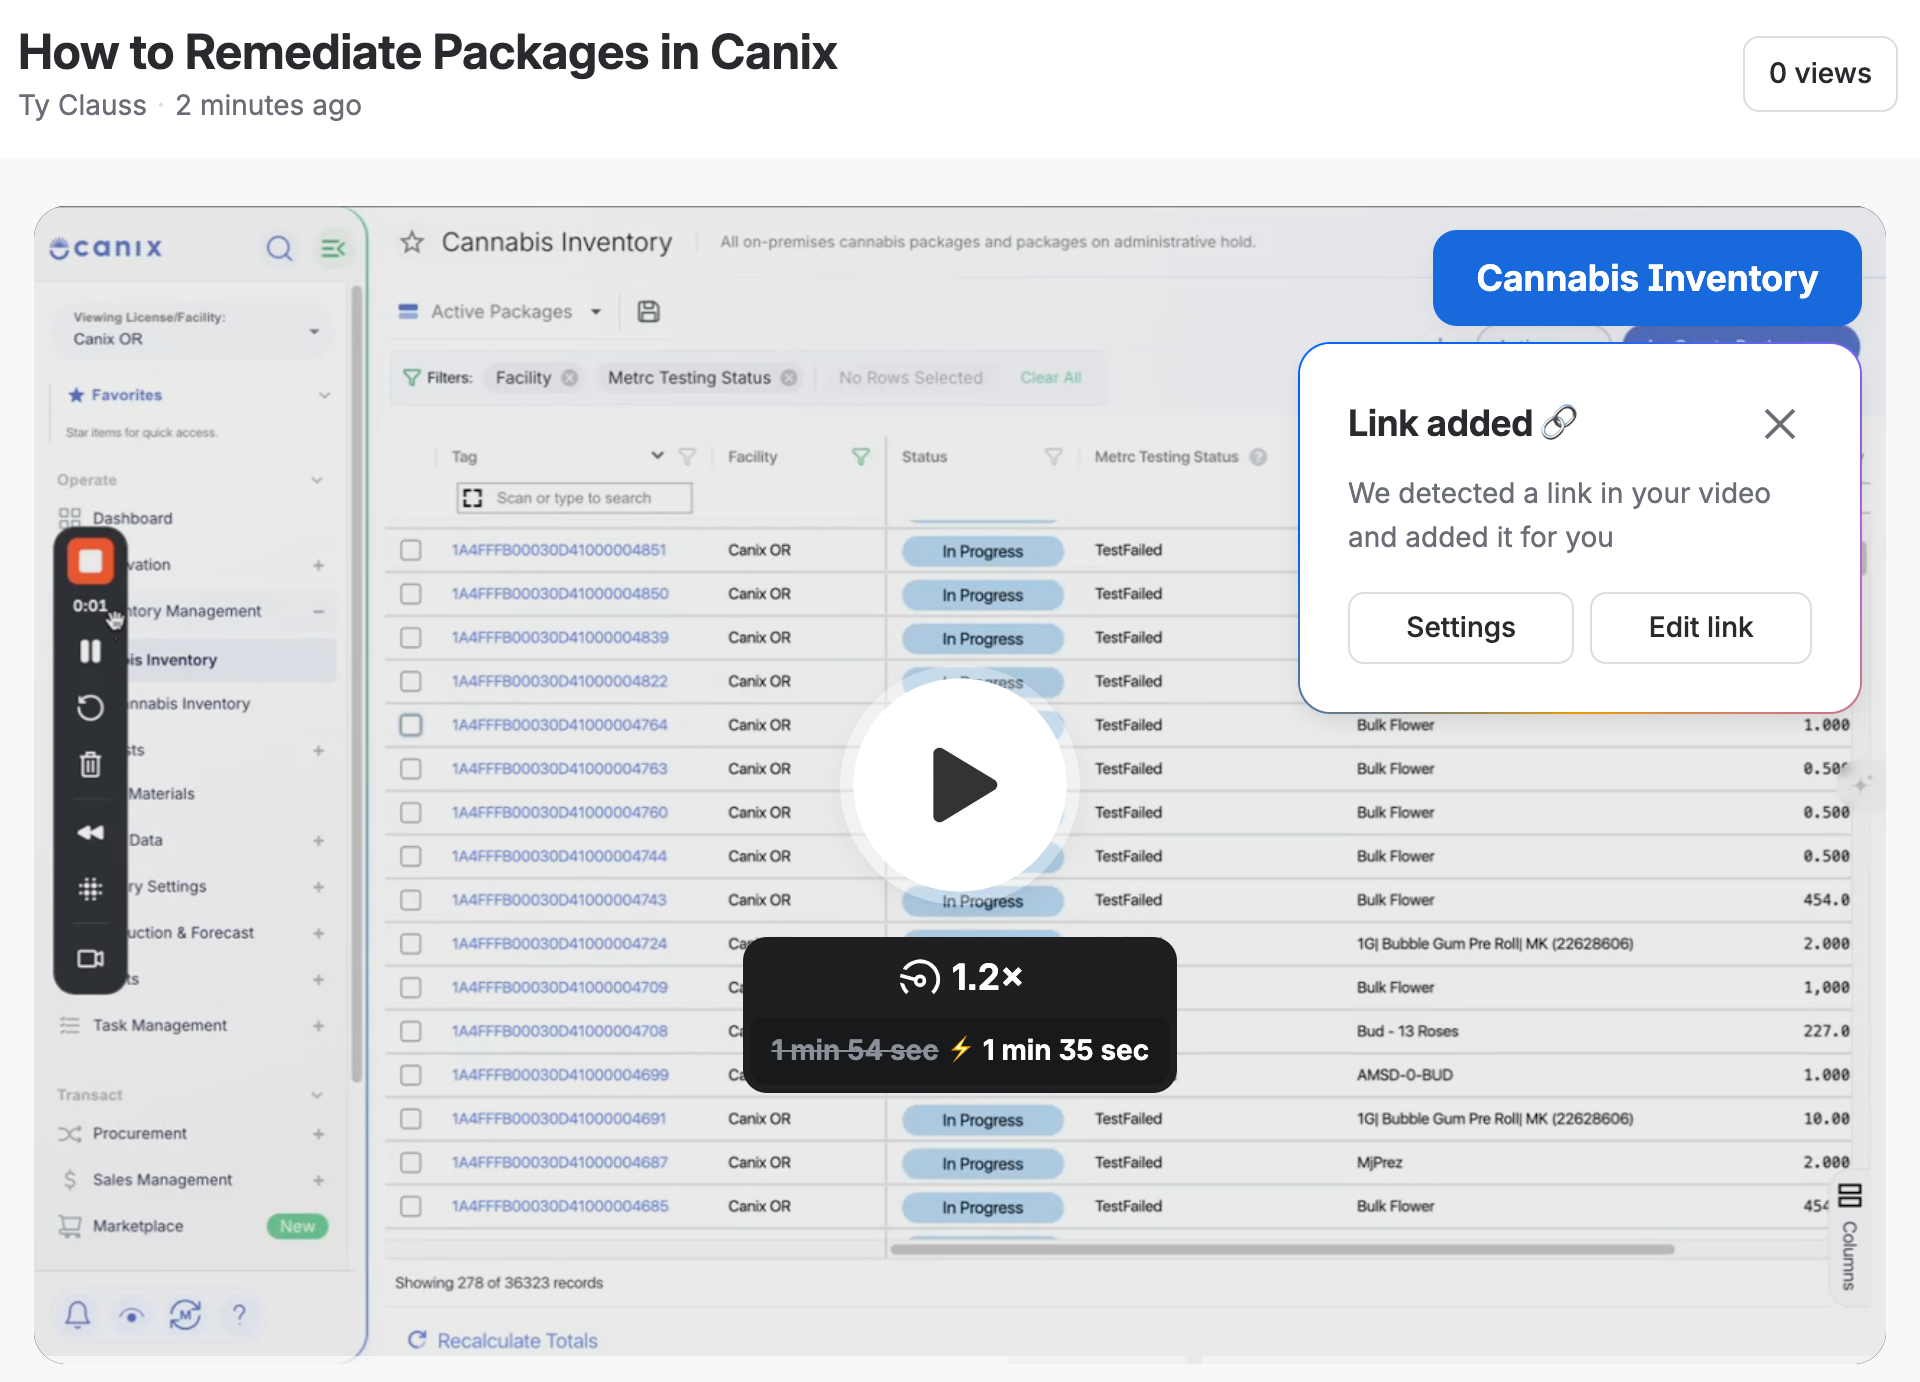This screenshot has width=1920, height=1382.
Task: Click the Edit link button
Action: click(1700, 628)
